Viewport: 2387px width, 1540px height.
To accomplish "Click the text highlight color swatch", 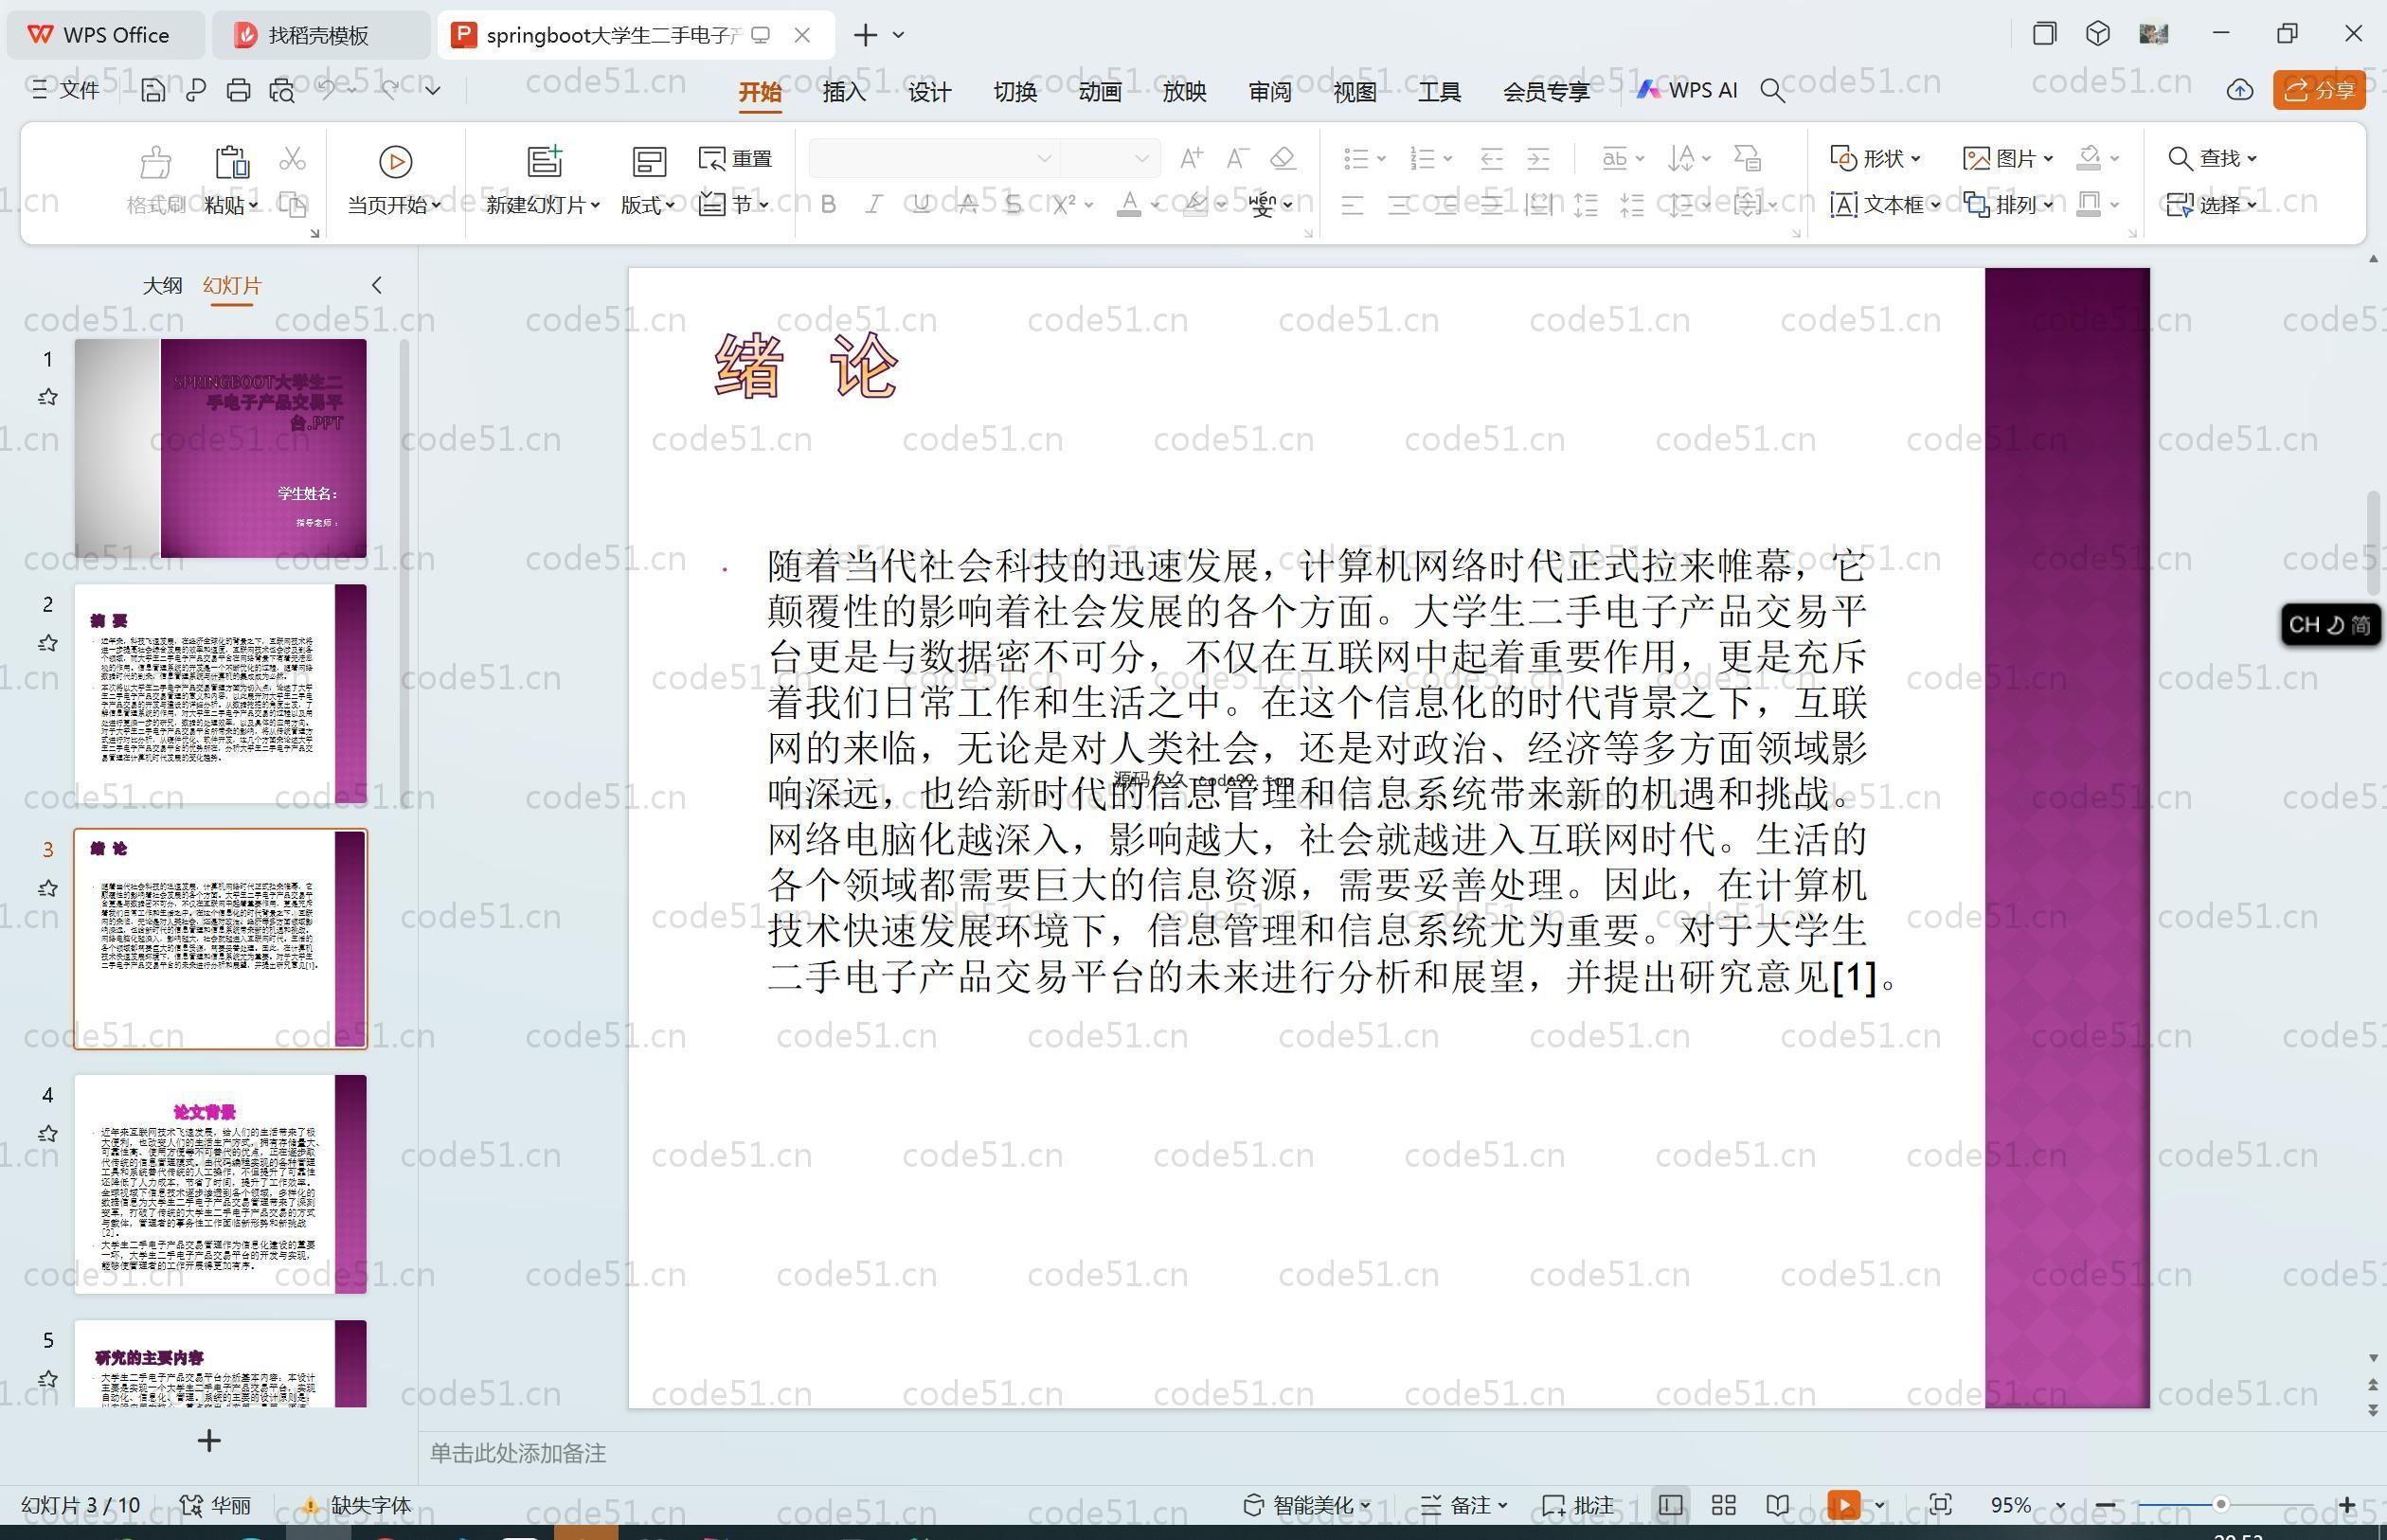I will tap(1195, 205).
